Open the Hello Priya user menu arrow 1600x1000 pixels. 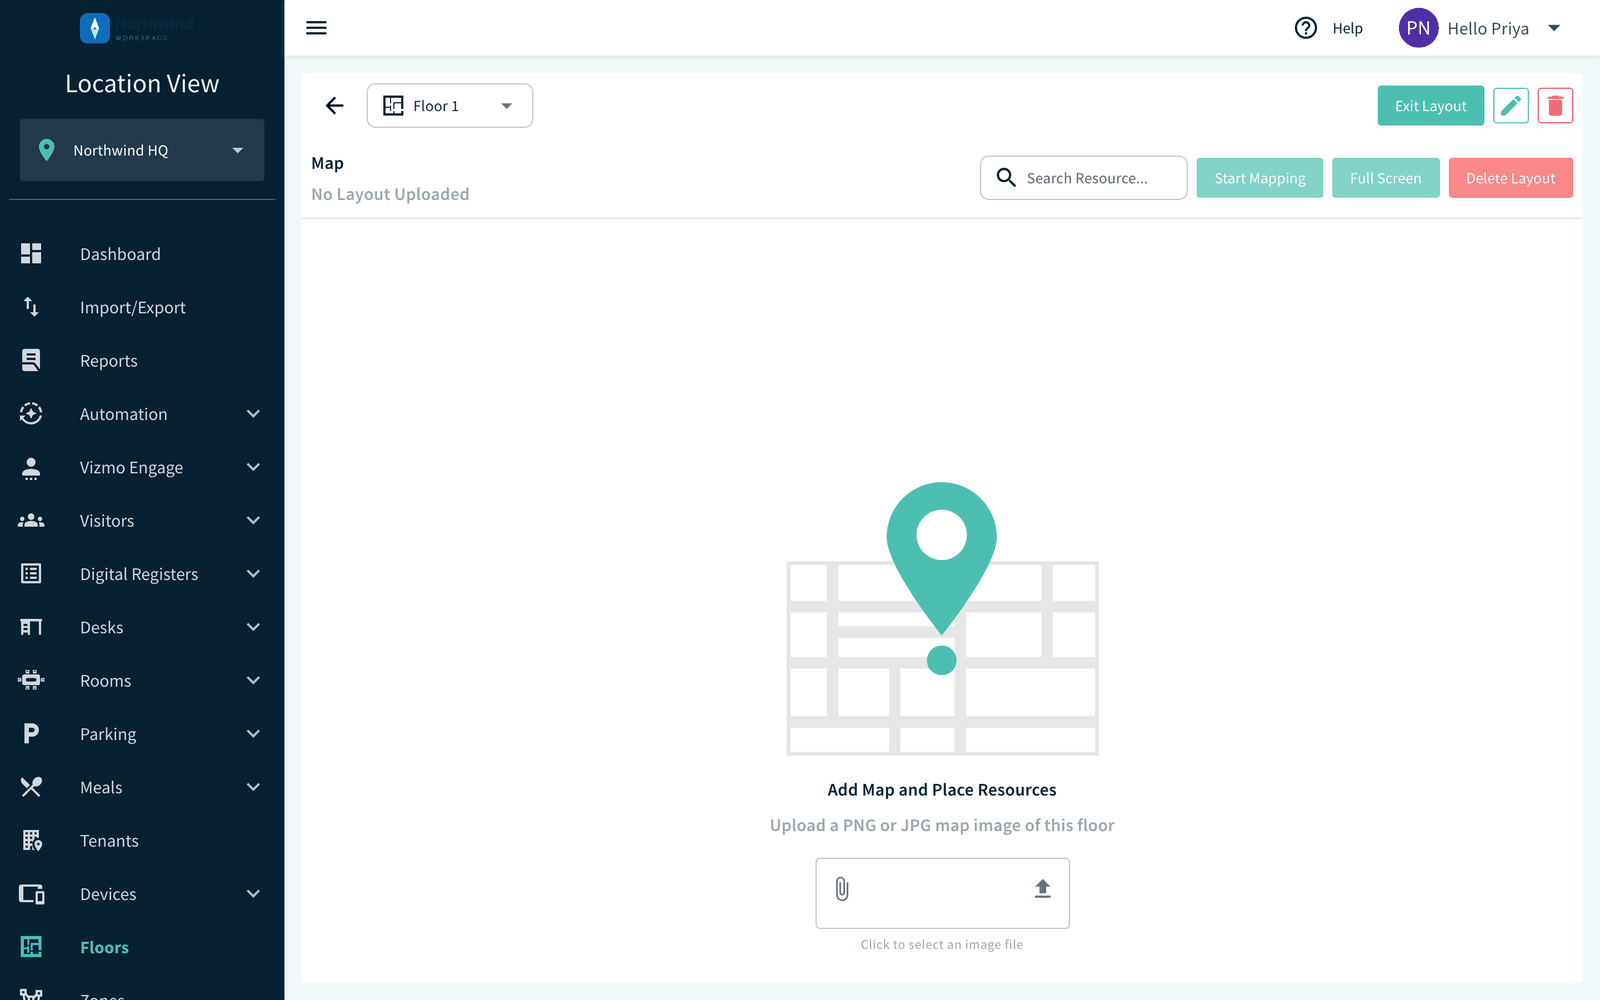(x=1554, y=28)
